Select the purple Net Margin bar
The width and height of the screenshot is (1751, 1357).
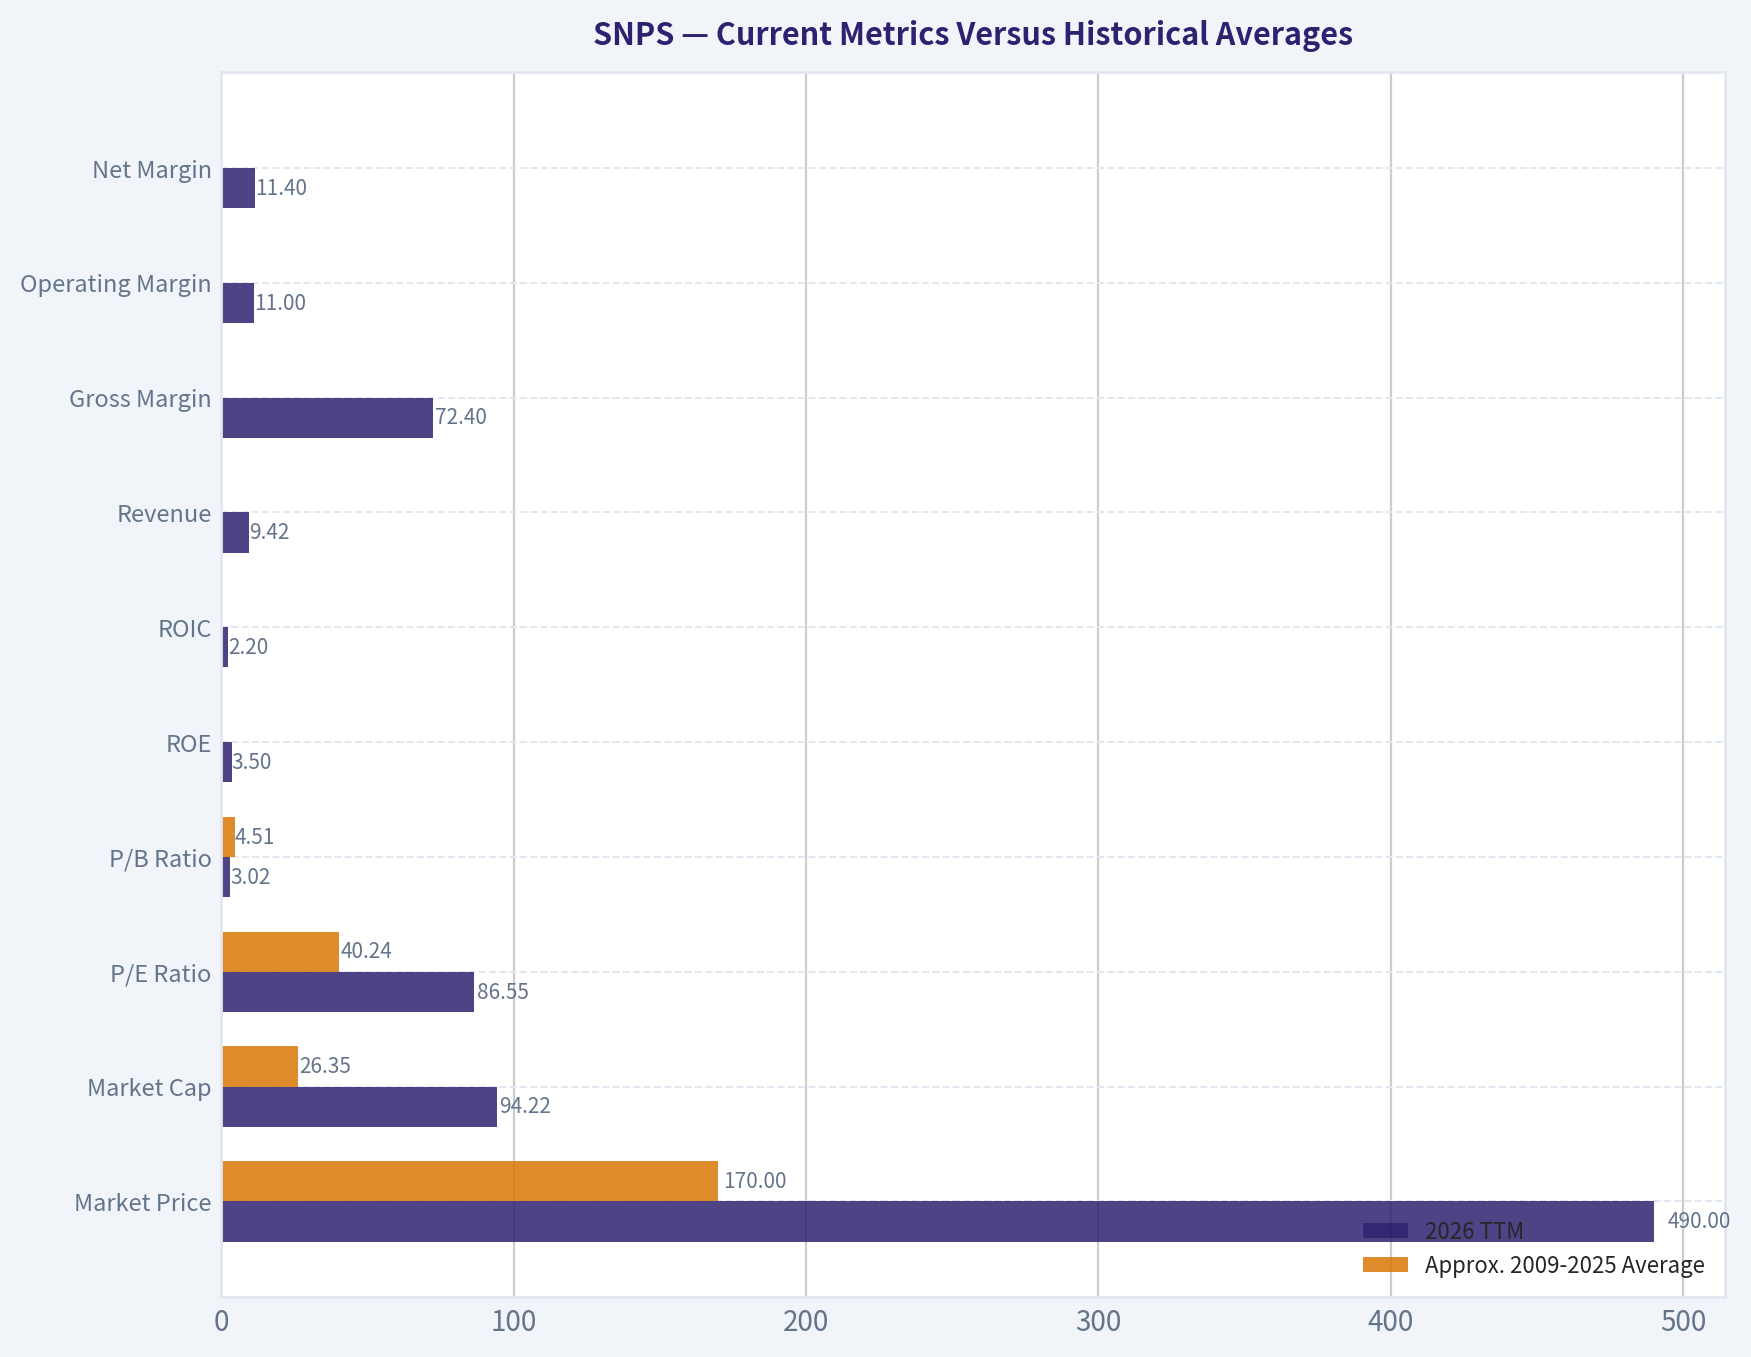pyautogui.click(x=239, y=188)
